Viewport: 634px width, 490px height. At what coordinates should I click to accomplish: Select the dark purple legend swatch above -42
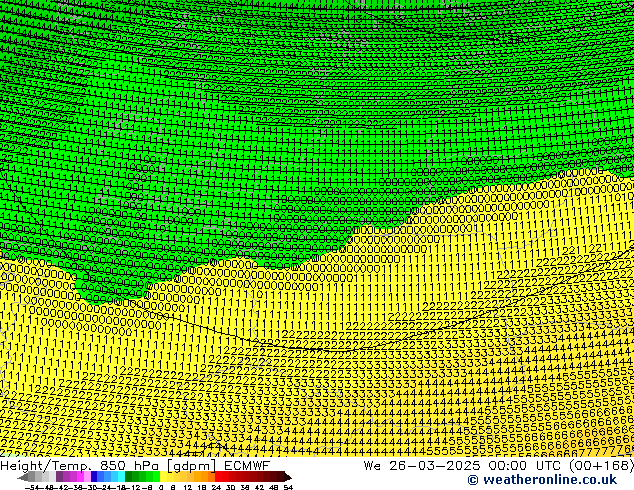point(59,476)
